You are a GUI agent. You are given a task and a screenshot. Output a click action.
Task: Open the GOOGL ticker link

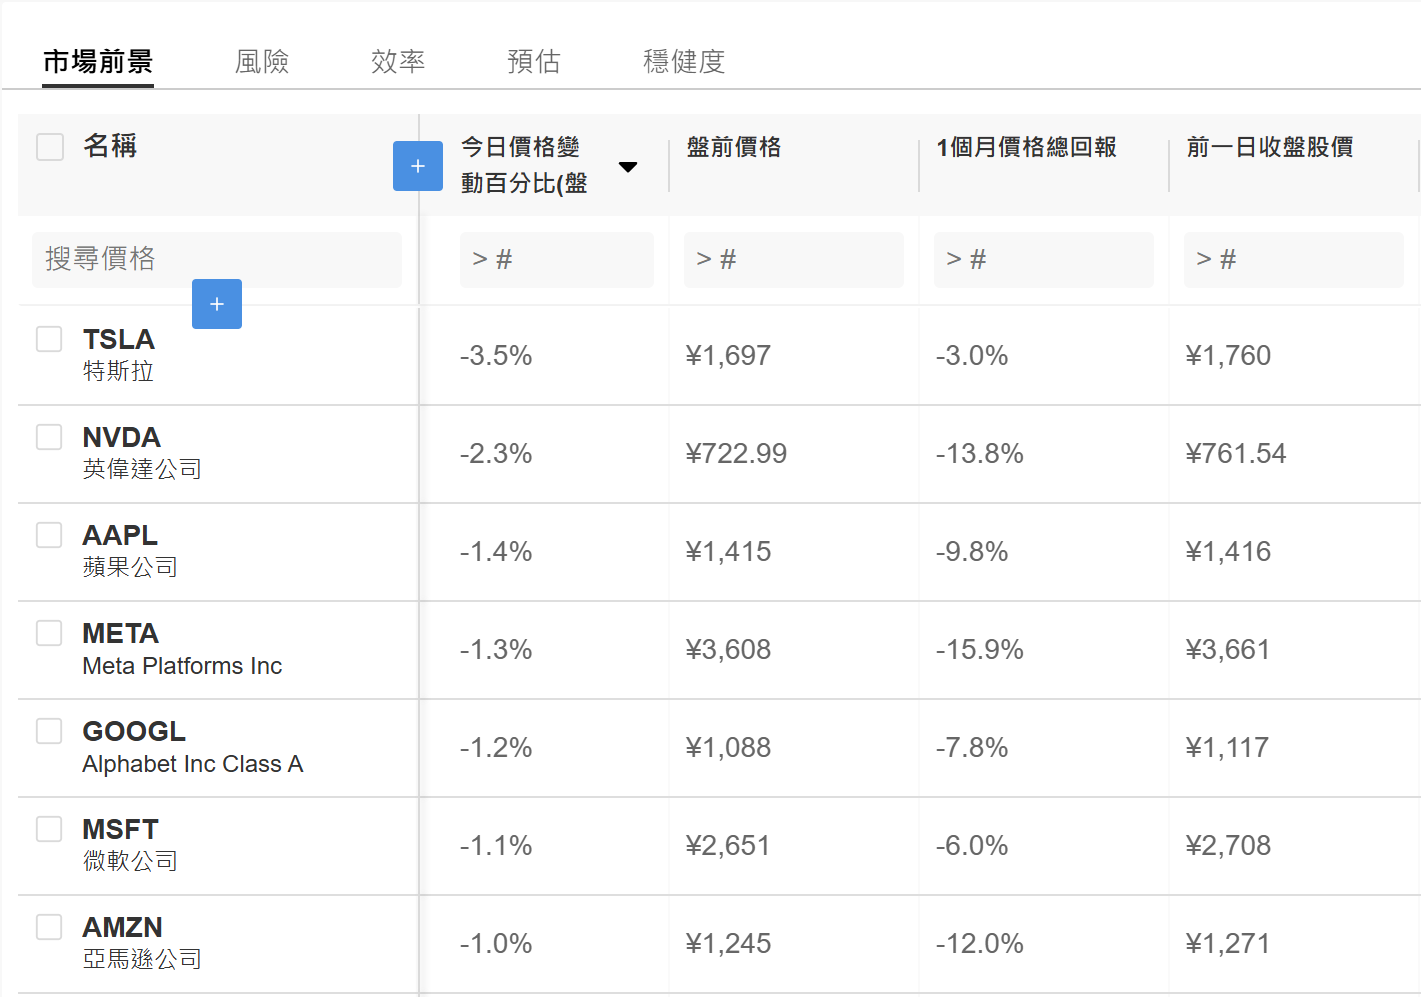click(x=134, y=731)
